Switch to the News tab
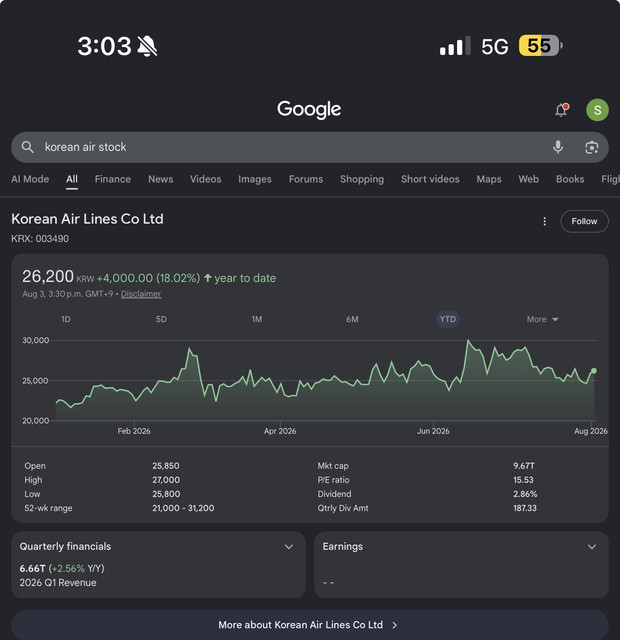The height and width of the screenshot is (640, 620). 160,179
